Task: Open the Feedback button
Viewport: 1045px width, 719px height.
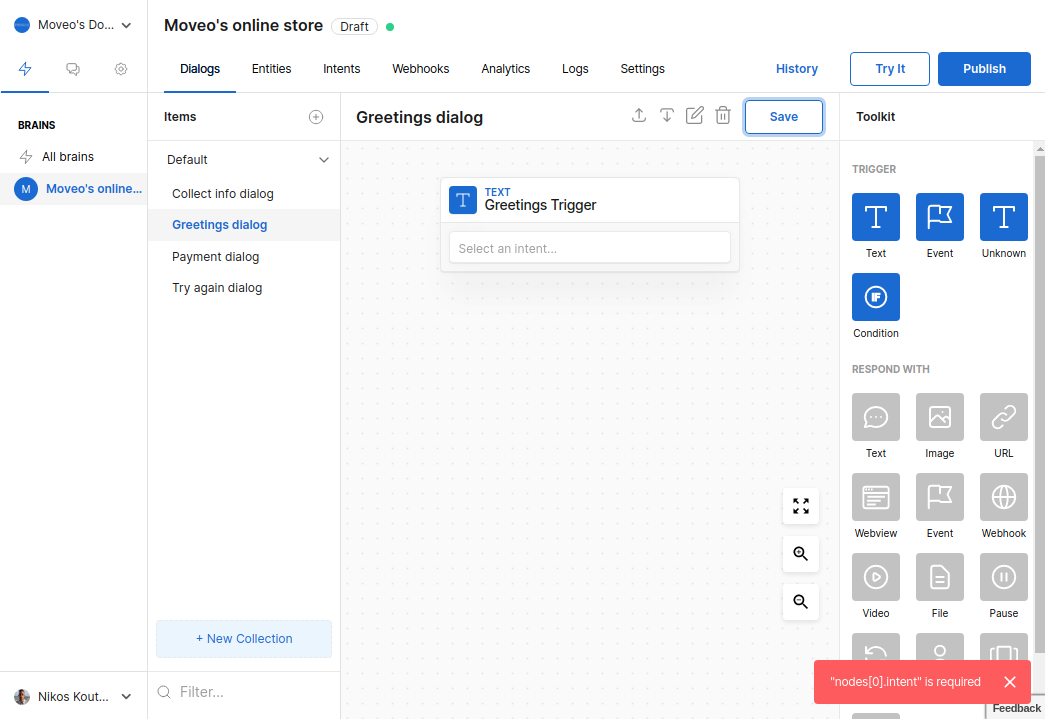Action: (1016, 708)
